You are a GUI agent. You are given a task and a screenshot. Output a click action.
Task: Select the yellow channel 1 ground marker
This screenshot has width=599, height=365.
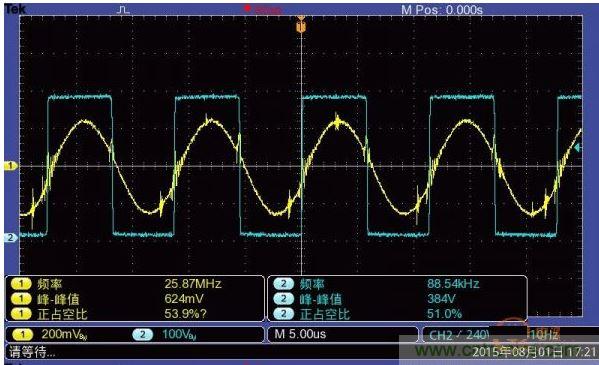pos(11,166)
